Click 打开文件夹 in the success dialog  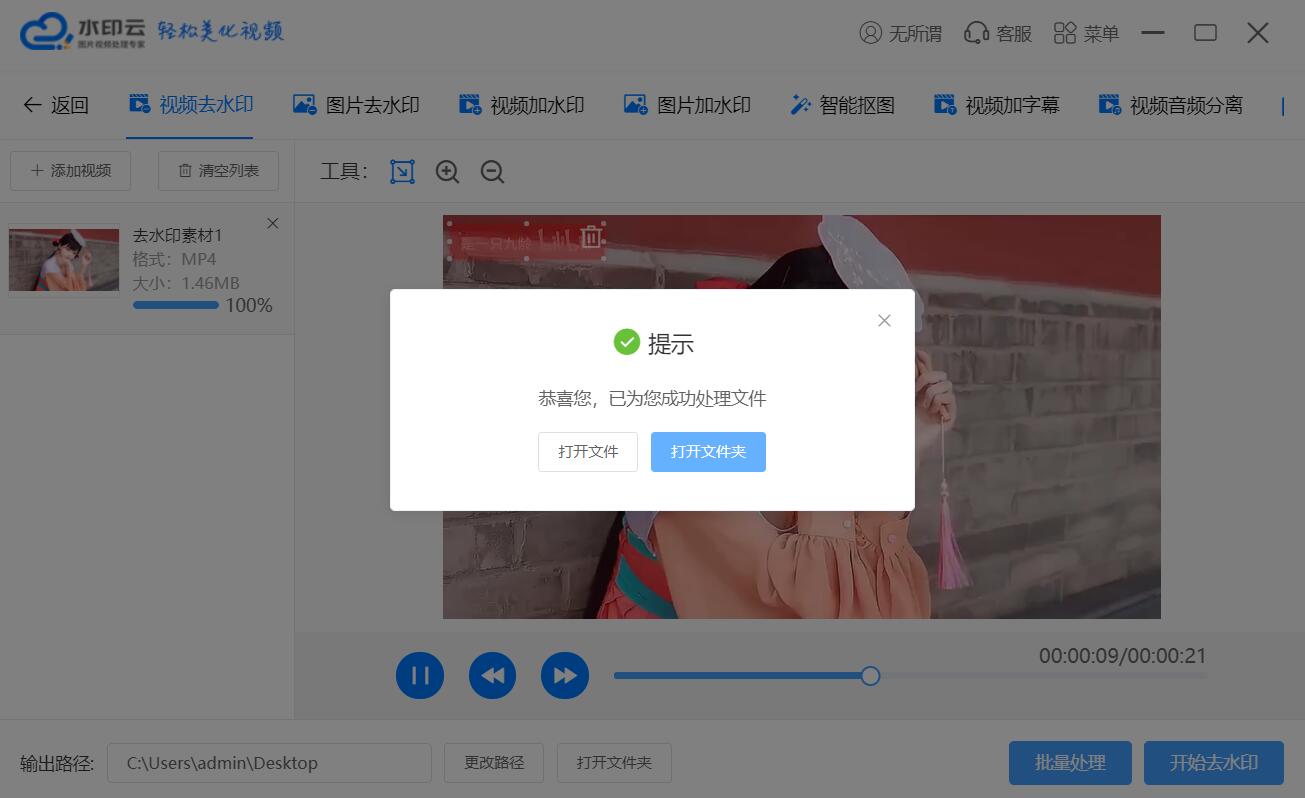point(708,452)
